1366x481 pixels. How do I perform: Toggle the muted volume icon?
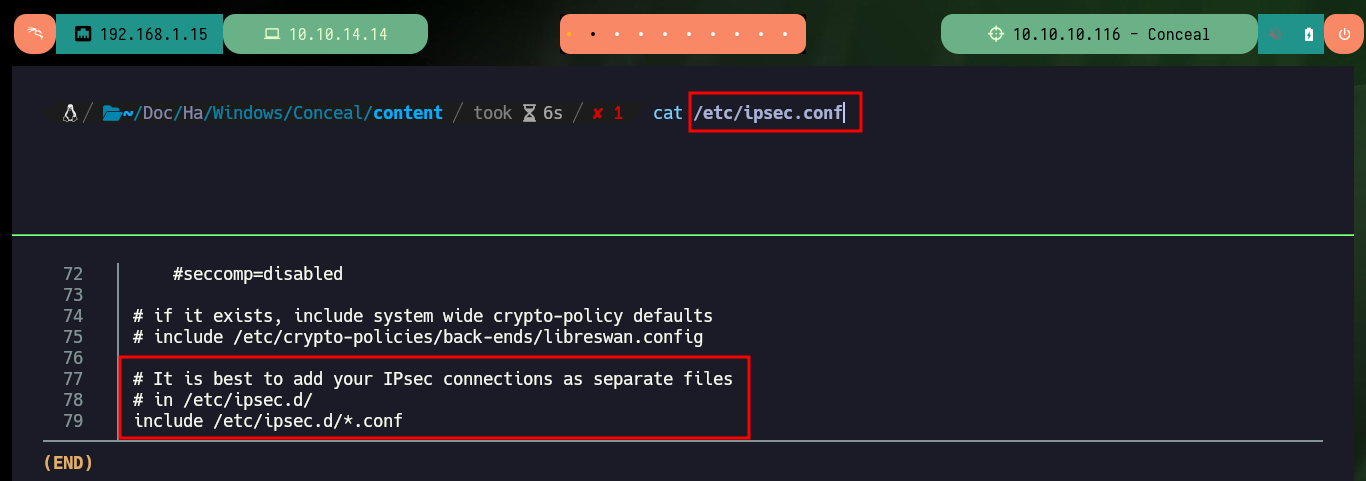point(1276,34)
